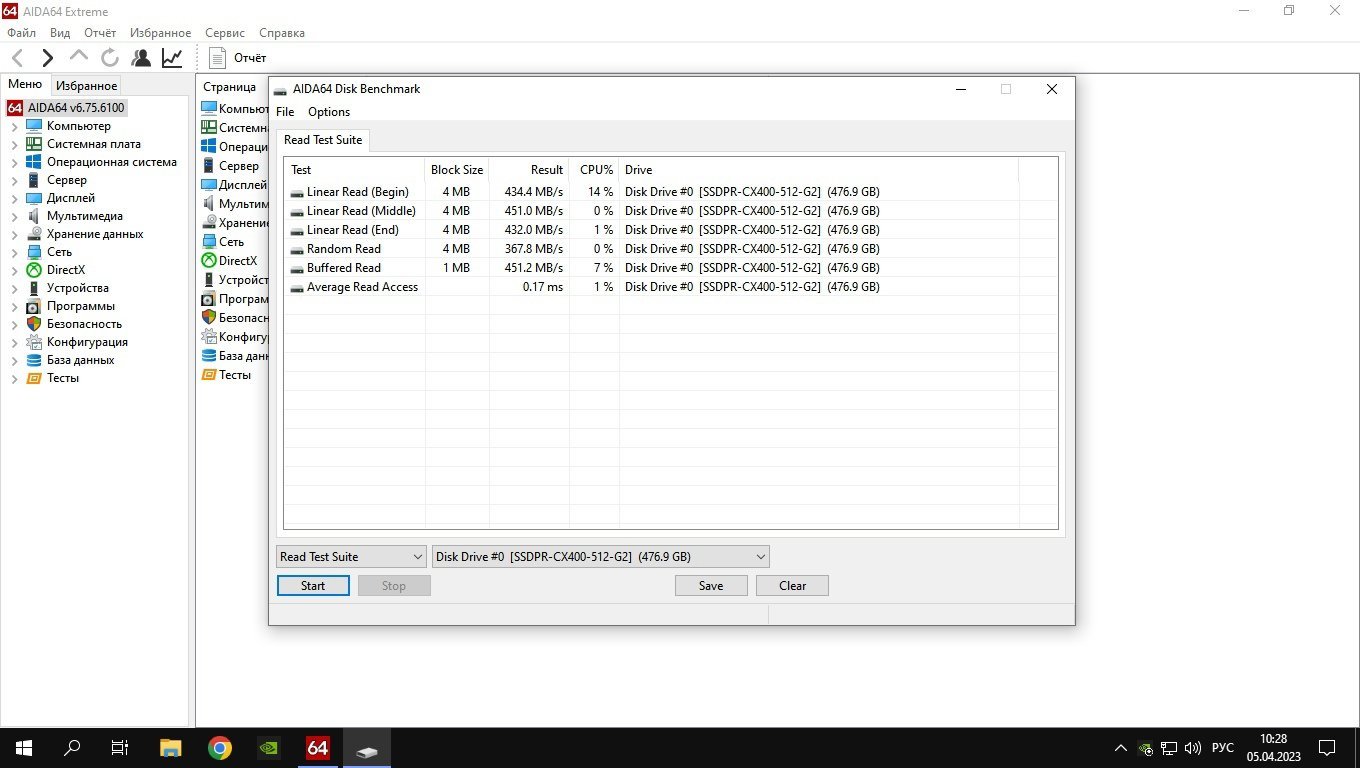Click the Системная плата motherboard icon

[x=34, y=144]
